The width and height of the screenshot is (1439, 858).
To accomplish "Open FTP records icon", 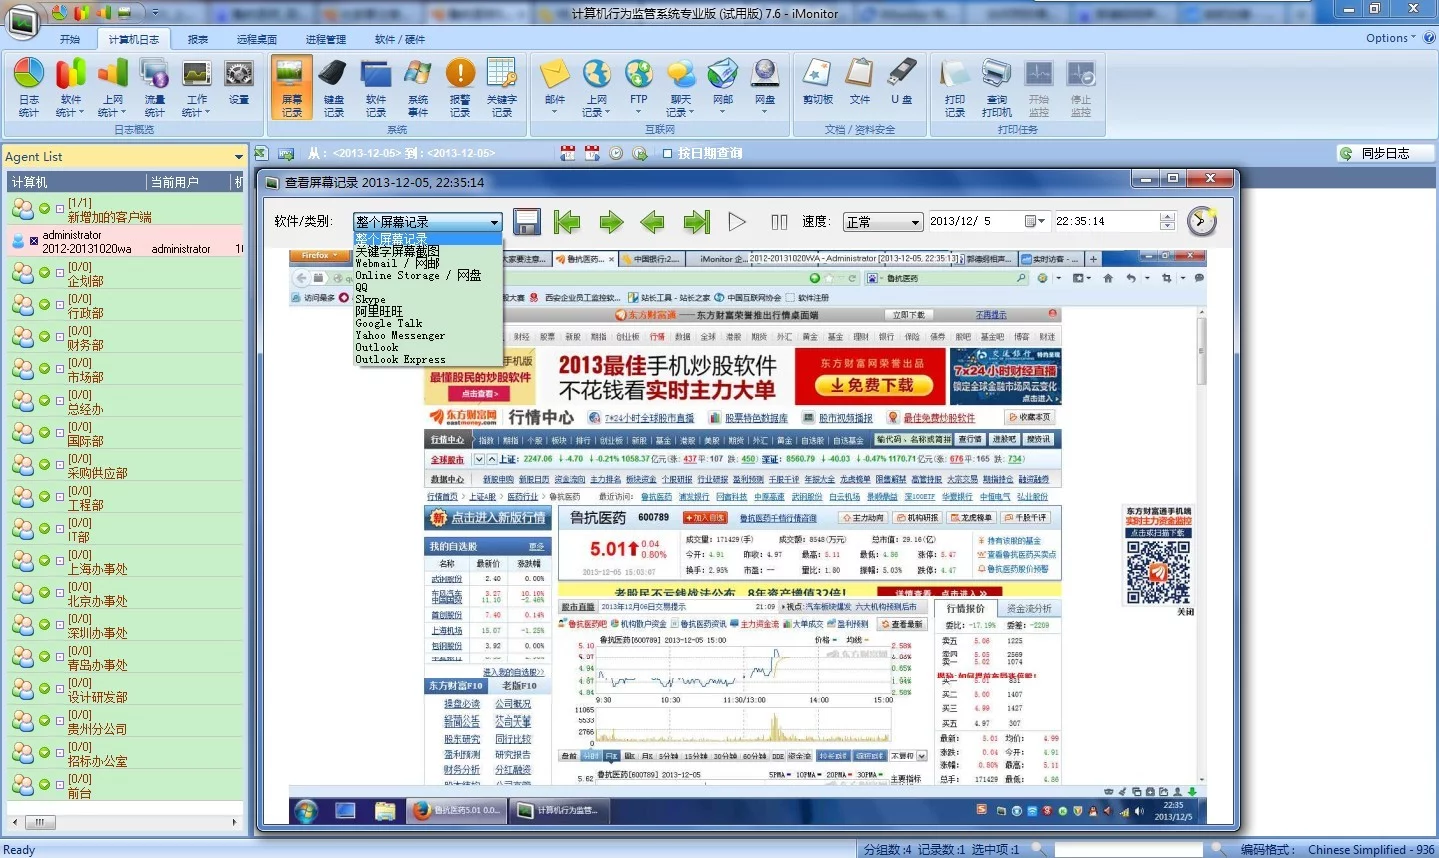I will click(638, 87).
